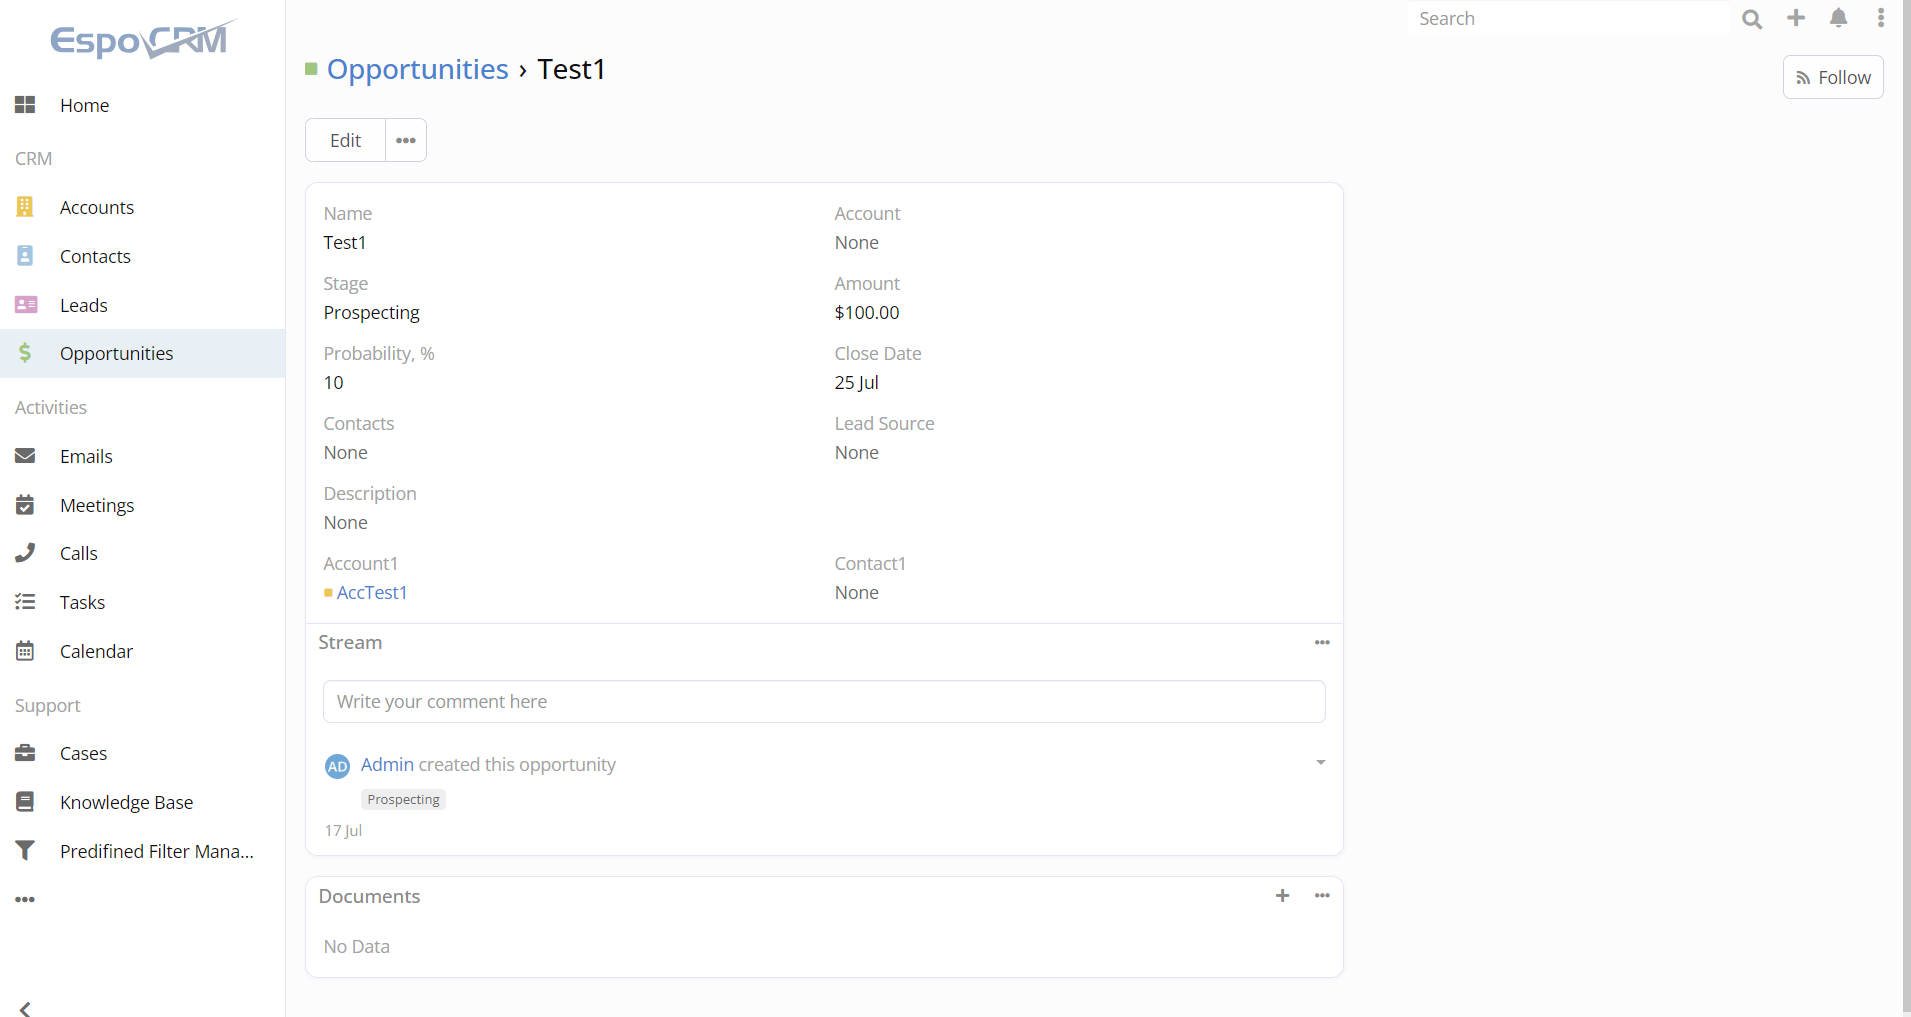Click the Calls phone icon in sidebar
Viewport: 1911px width, 1017px height.
[x=25, y=553]
